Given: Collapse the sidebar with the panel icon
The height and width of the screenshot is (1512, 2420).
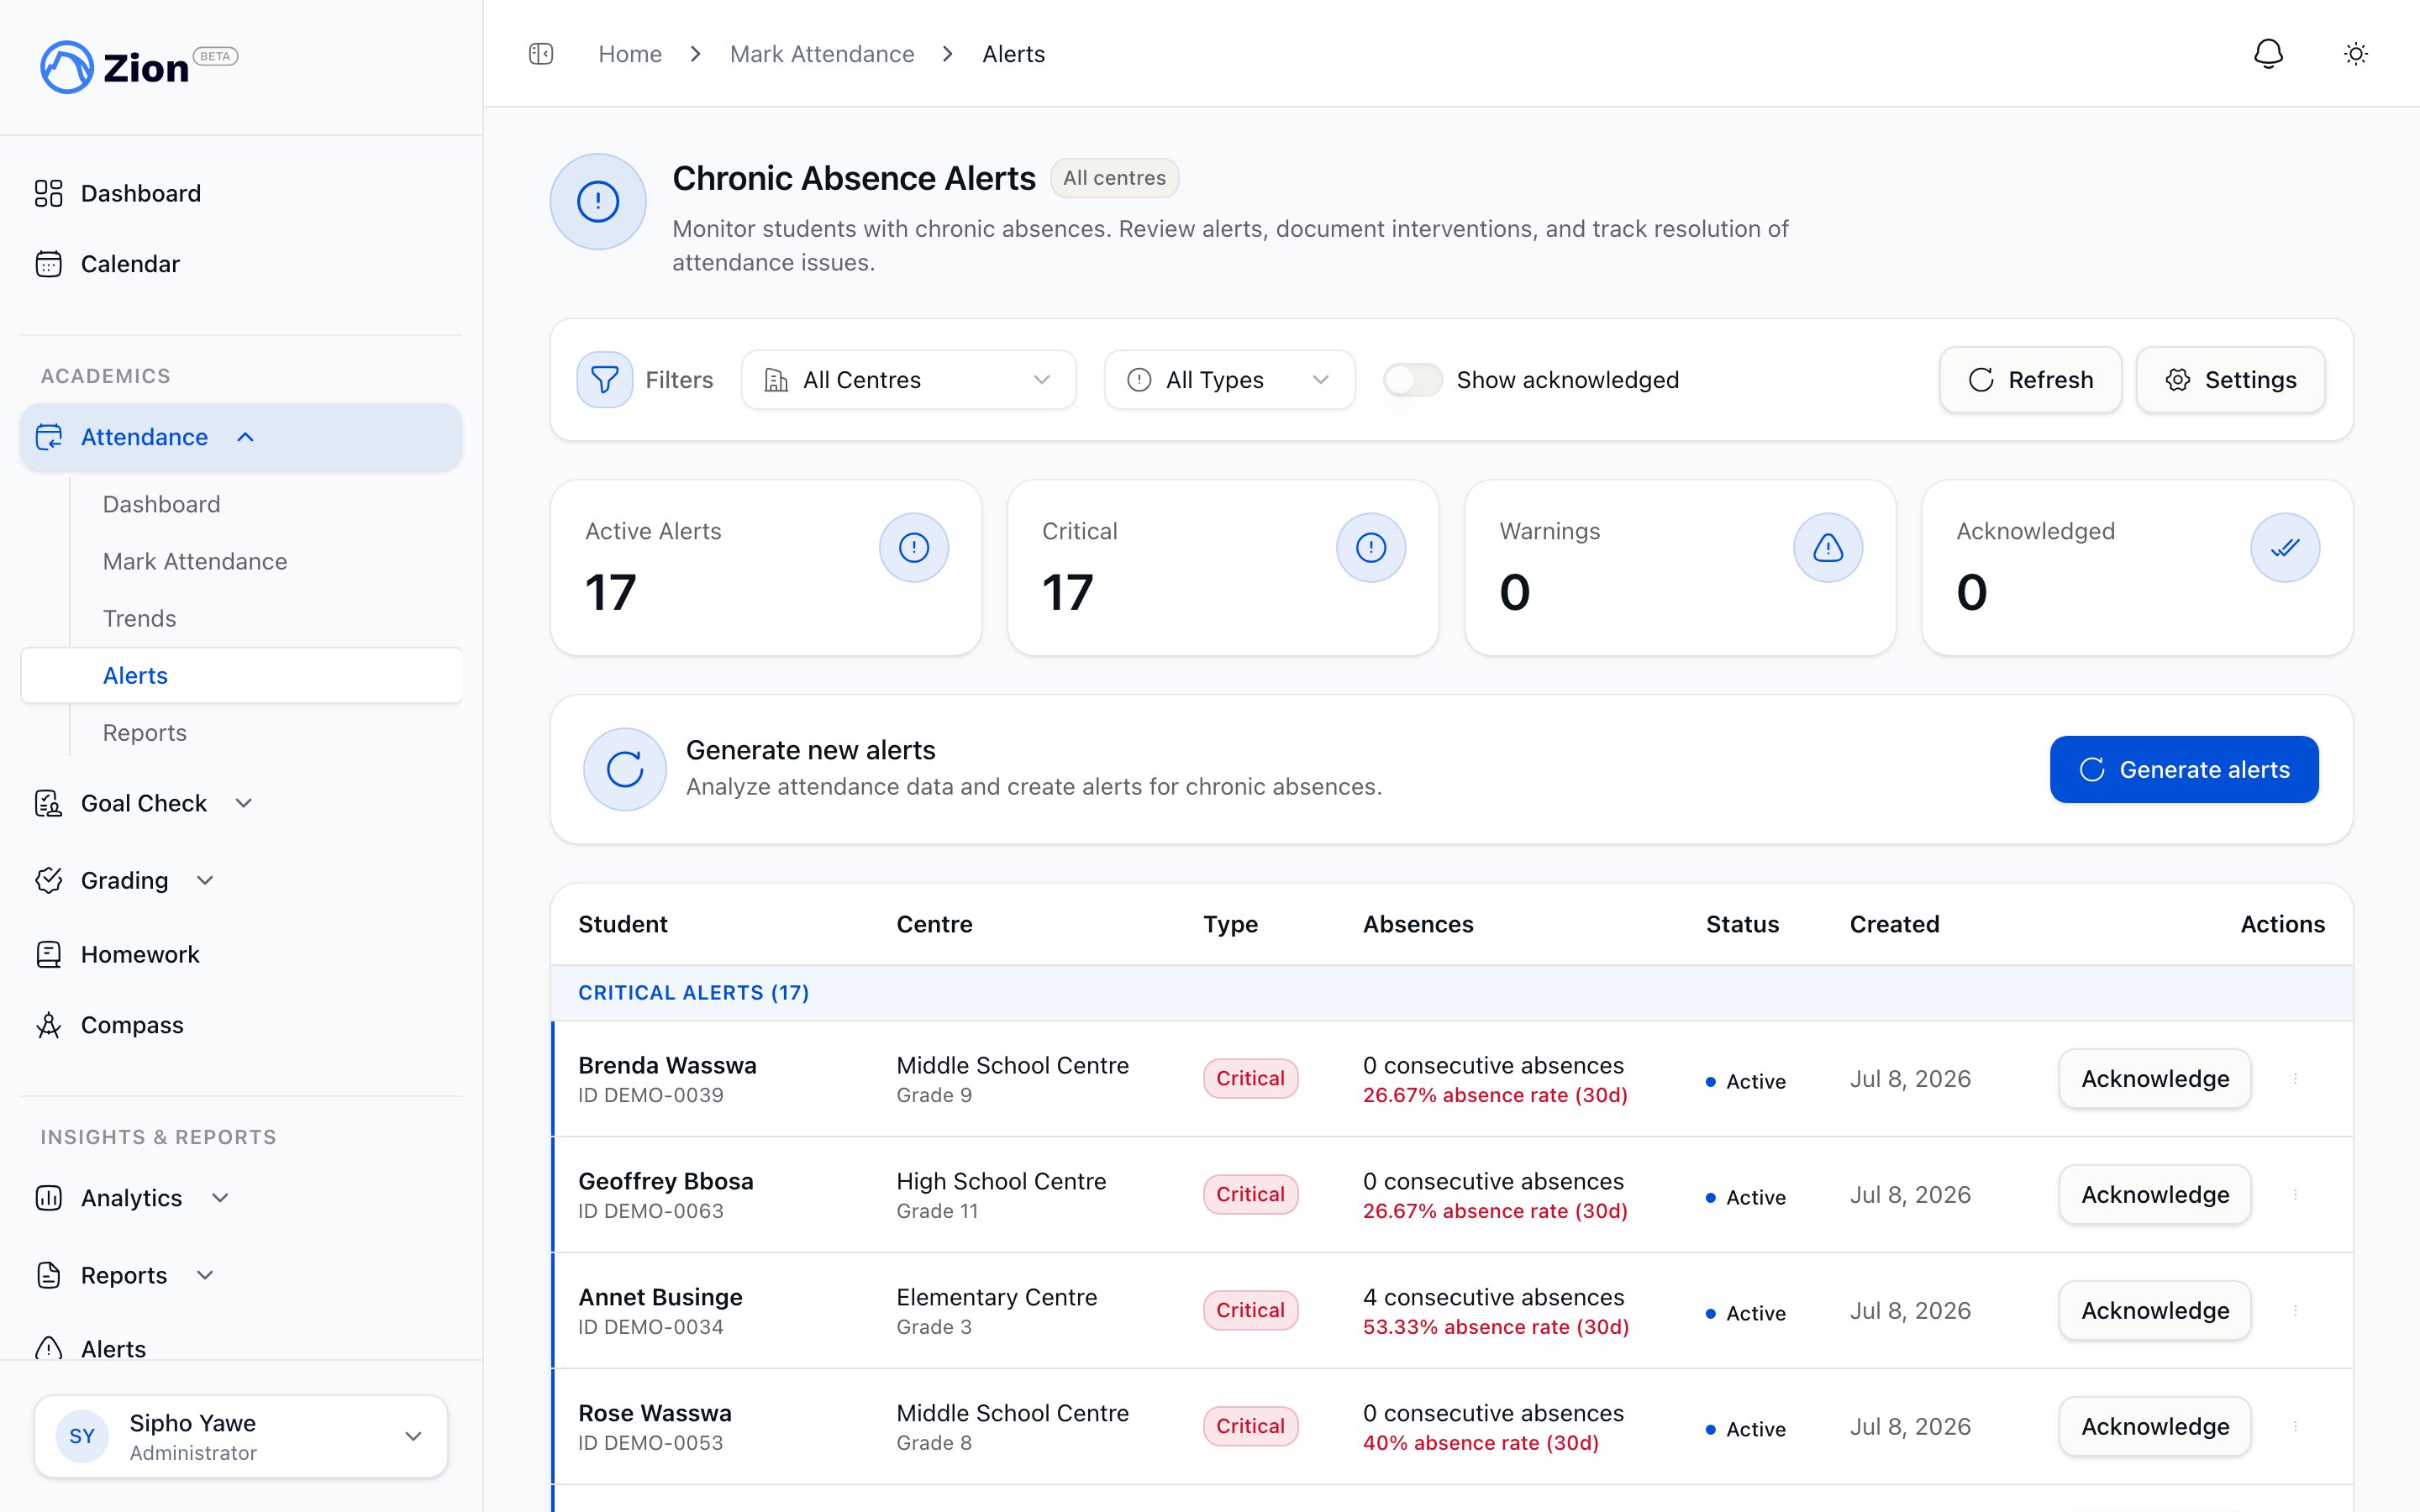Looking at the screenshot, I should [541, 54].
